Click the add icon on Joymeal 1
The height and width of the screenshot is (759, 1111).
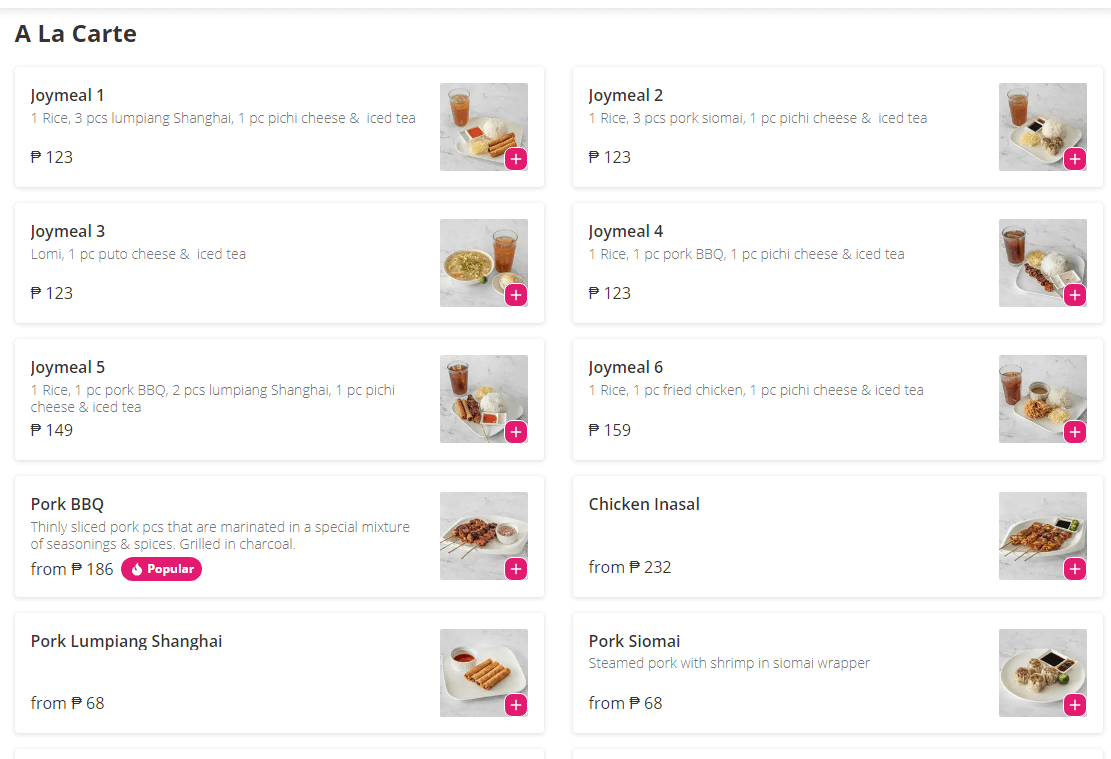[x=517, y=158]
